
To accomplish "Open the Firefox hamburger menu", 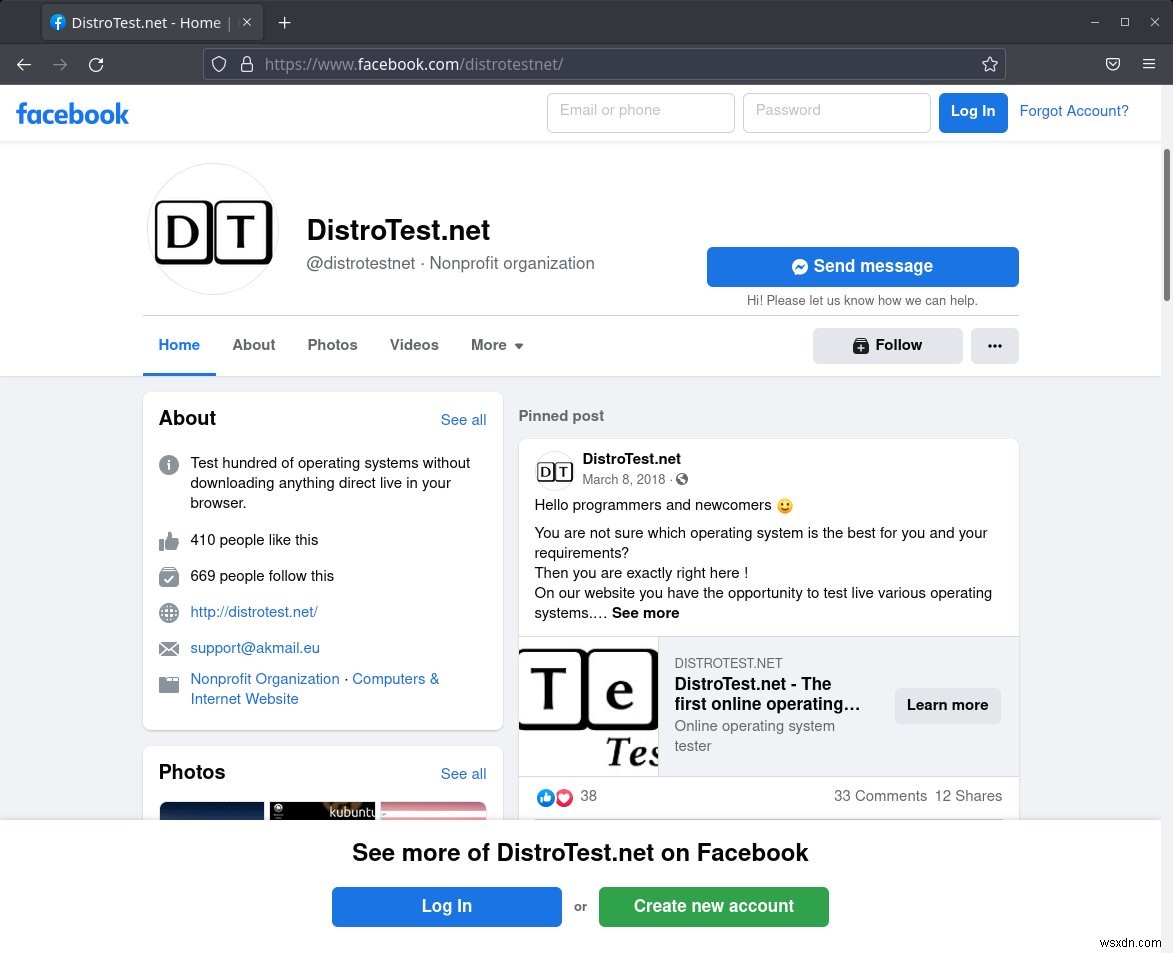I will [x=1149, y=64].
